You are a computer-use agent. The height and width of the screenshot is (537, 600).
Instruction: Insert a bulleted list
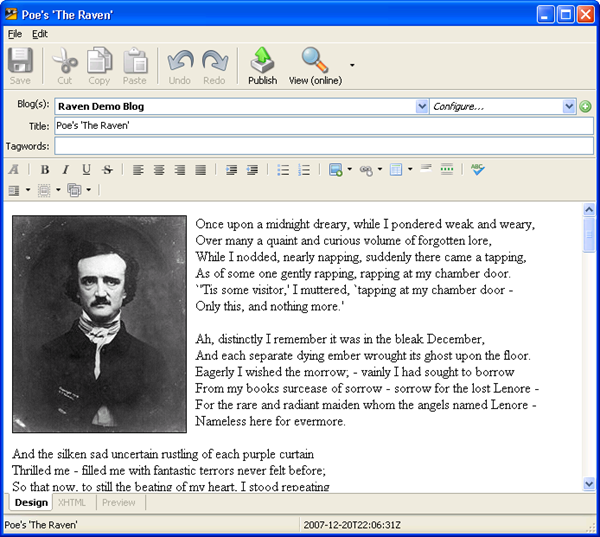283,170
